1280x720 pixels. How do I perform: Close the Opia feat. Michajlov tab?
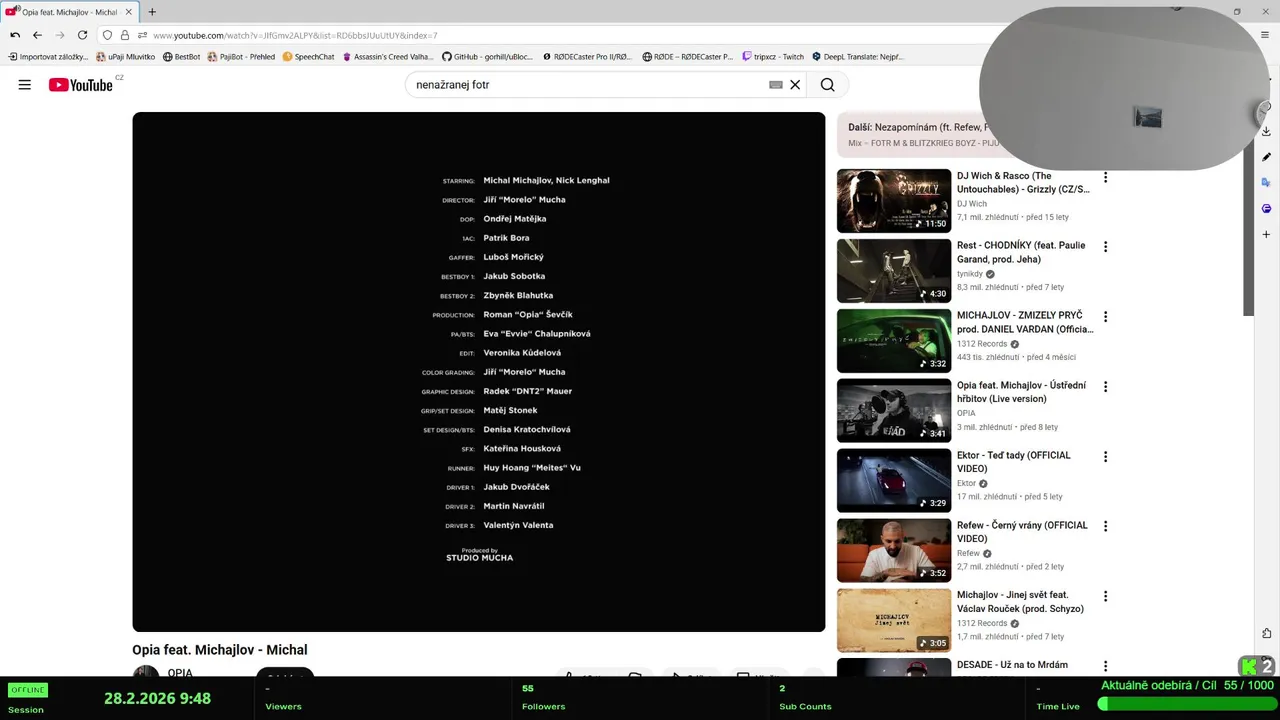[x=128, y=12]
